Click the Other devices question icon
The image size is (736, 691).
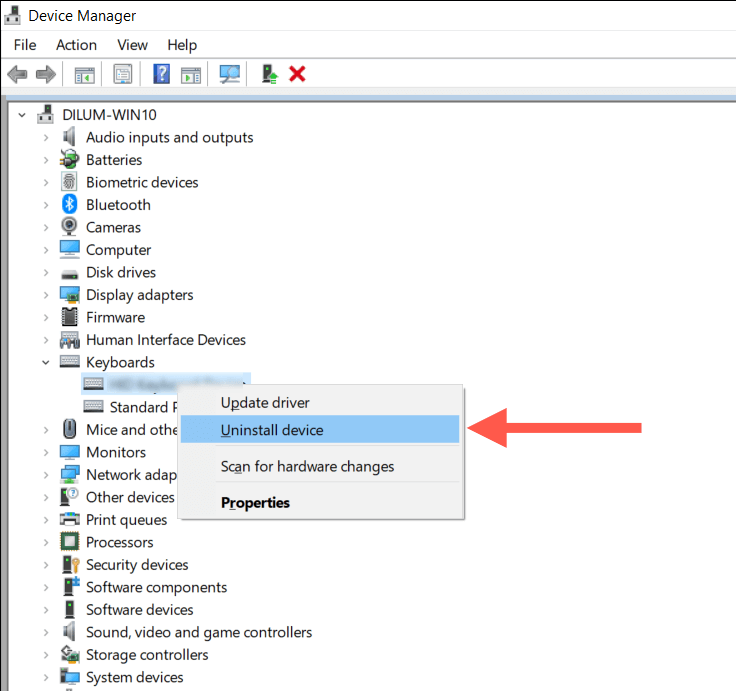click(x=69, y=497)
